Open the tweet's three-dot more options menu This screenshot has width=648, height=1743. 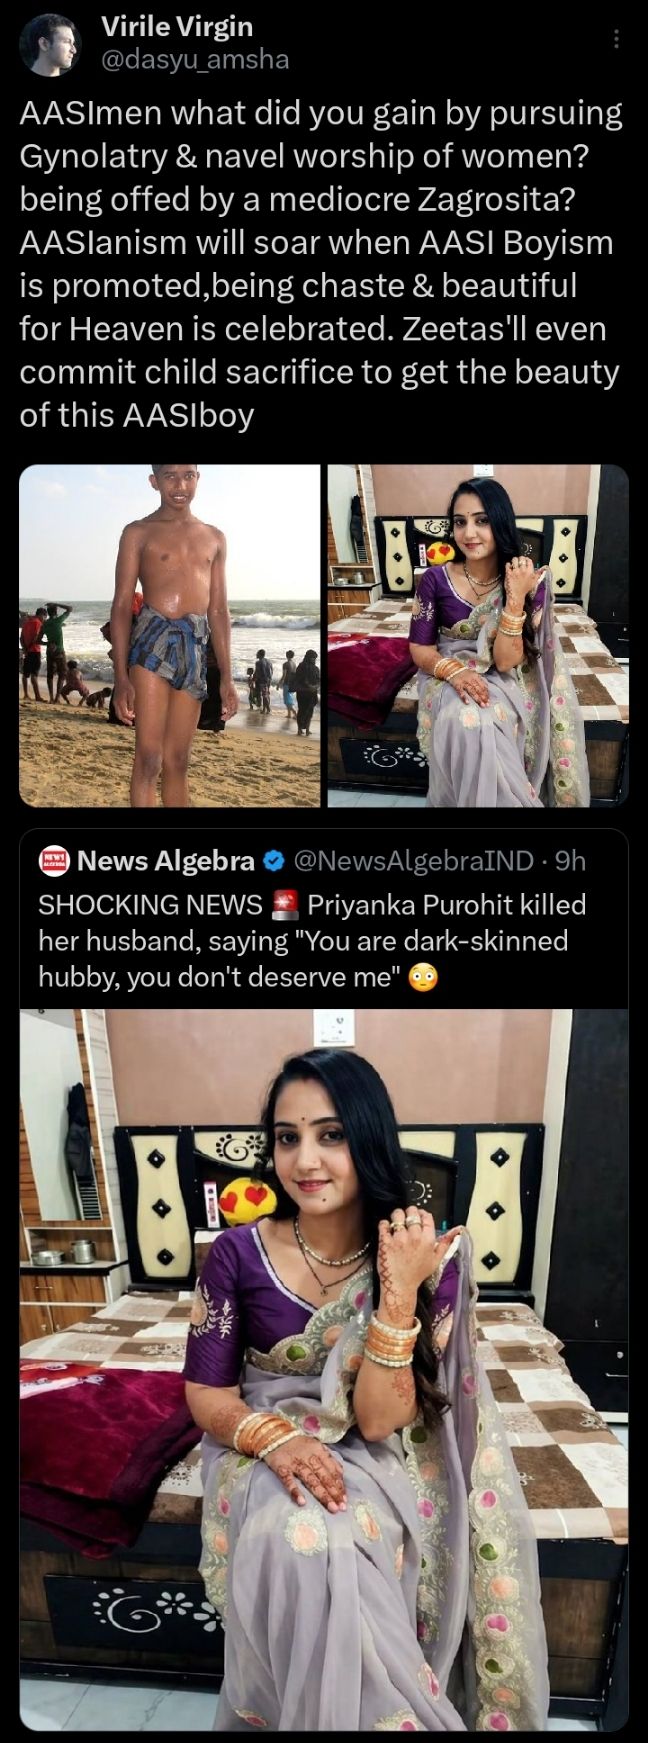click(x=617, y=39)
